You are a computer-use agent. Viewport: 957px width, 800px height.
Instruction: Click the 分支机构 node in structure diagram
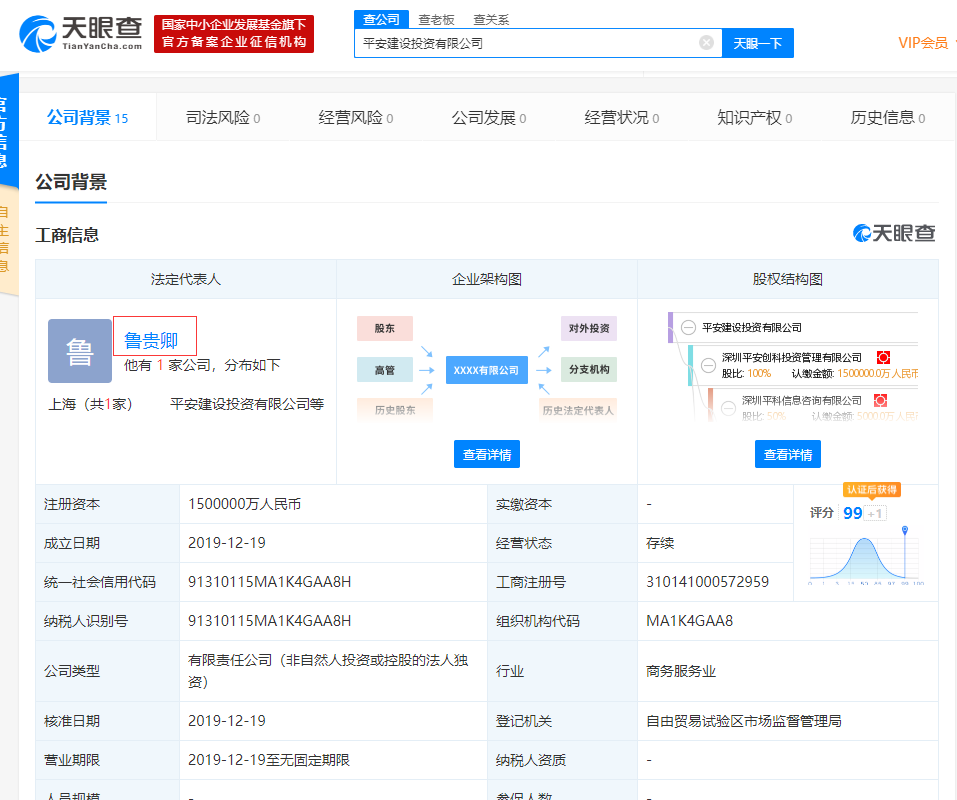[x=589, y=369]
